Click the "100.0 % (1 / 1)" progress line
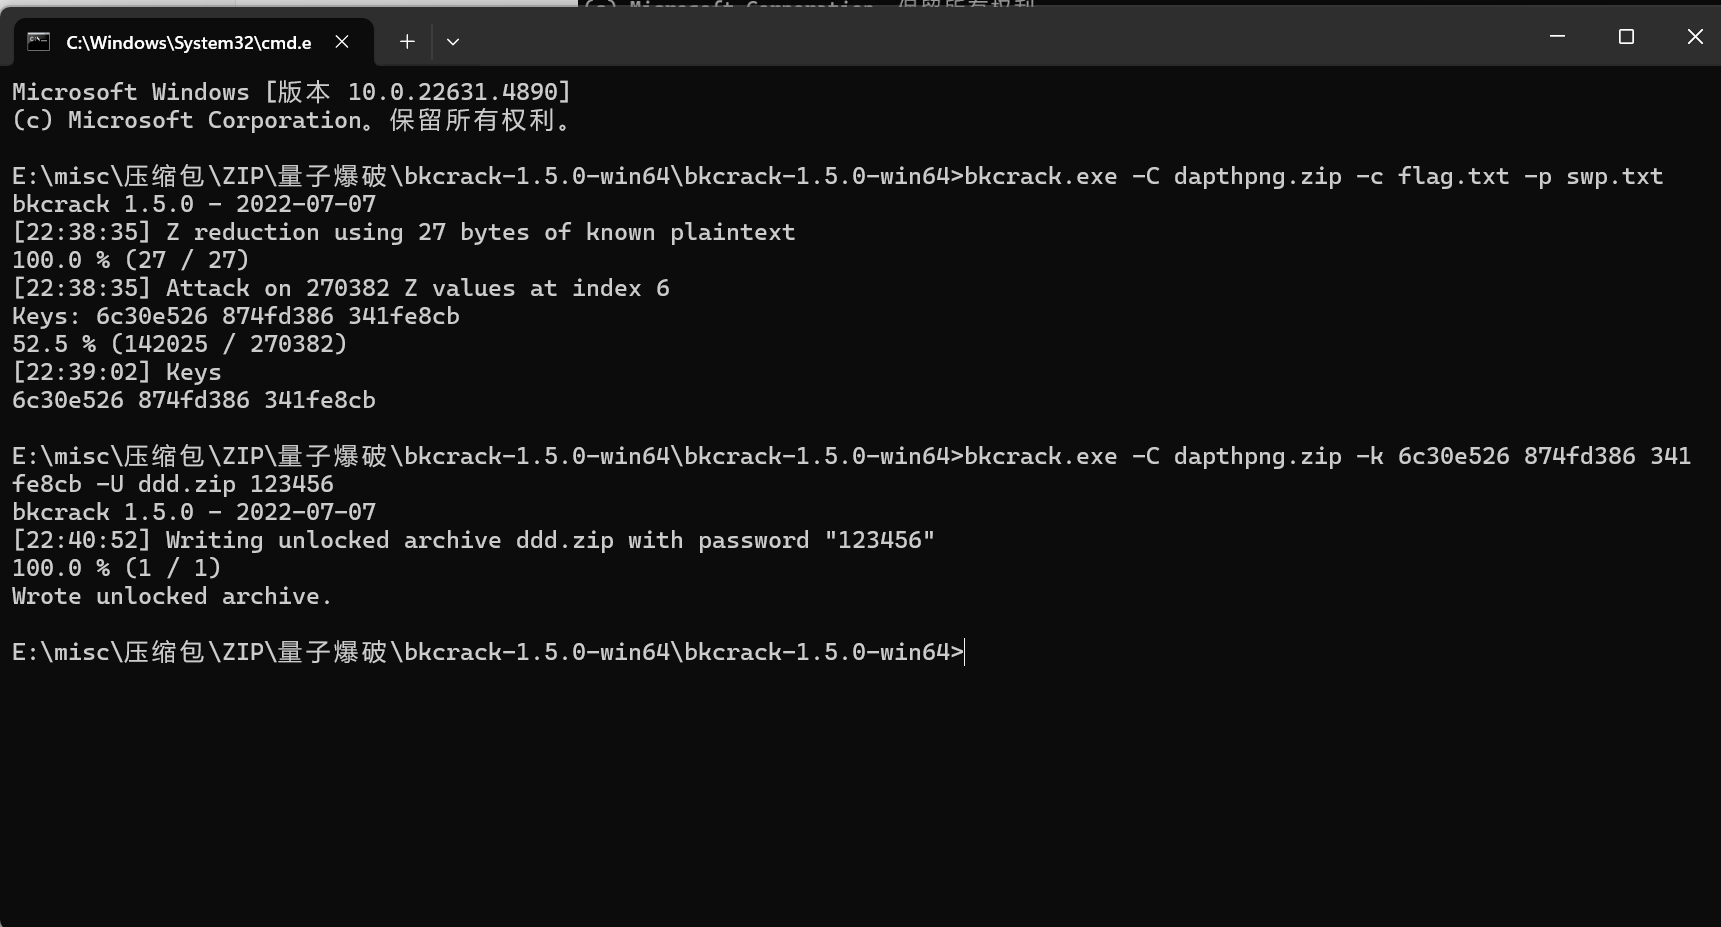 (x=117, y=568)
